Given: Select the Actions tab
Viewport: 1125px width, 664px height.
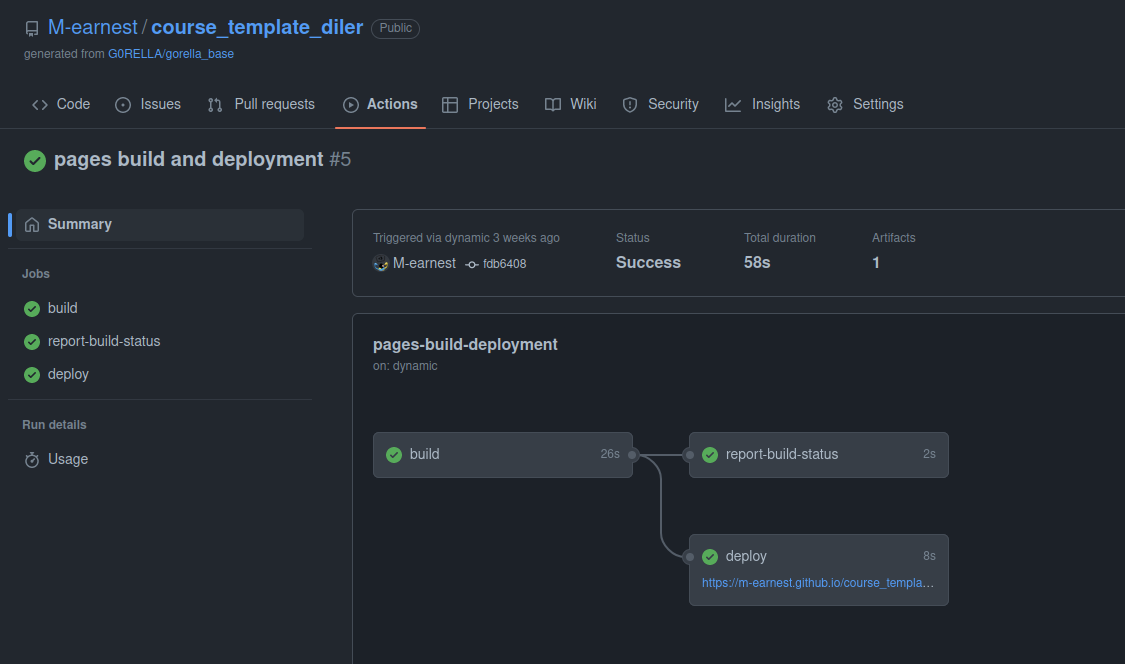Looking at the screenshot, I should tap(380, 104).
